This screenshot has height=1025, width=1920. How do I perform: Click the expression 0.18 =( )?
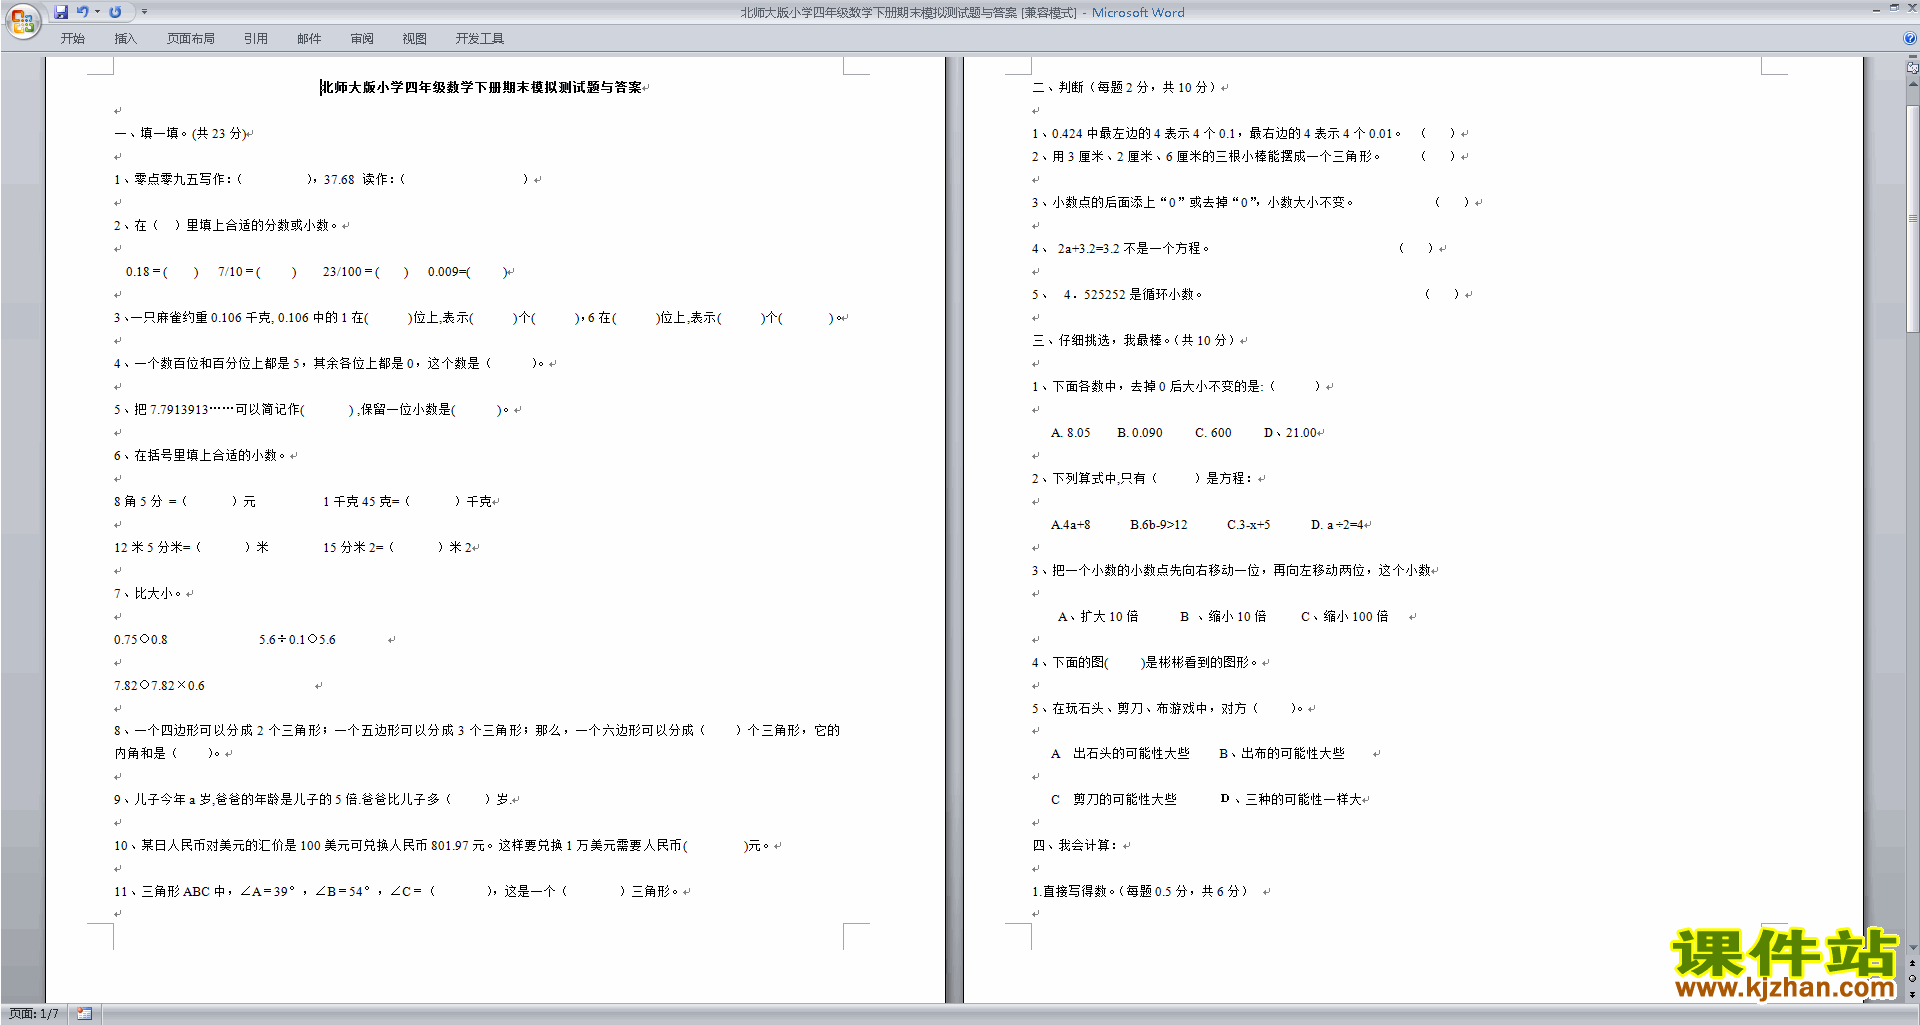[x=162, y=272]
